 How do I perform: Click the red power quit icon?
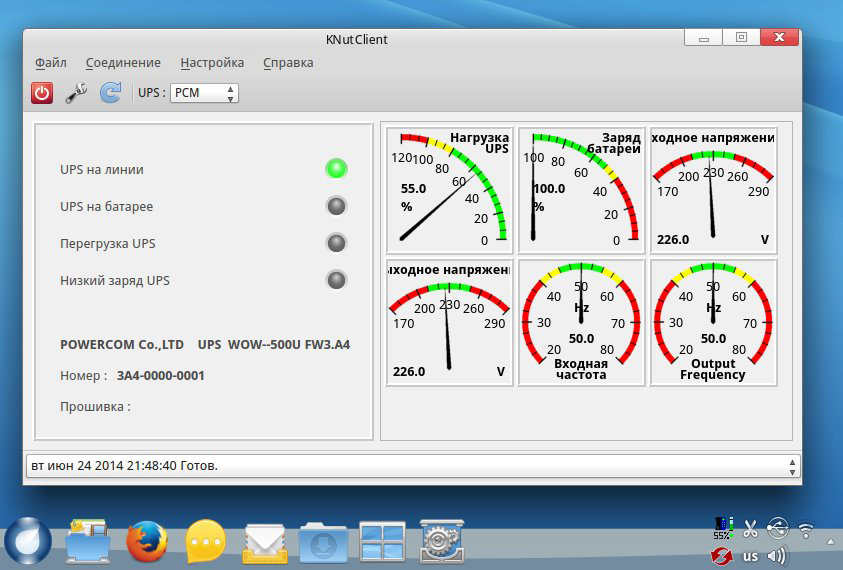coord(42,93)
